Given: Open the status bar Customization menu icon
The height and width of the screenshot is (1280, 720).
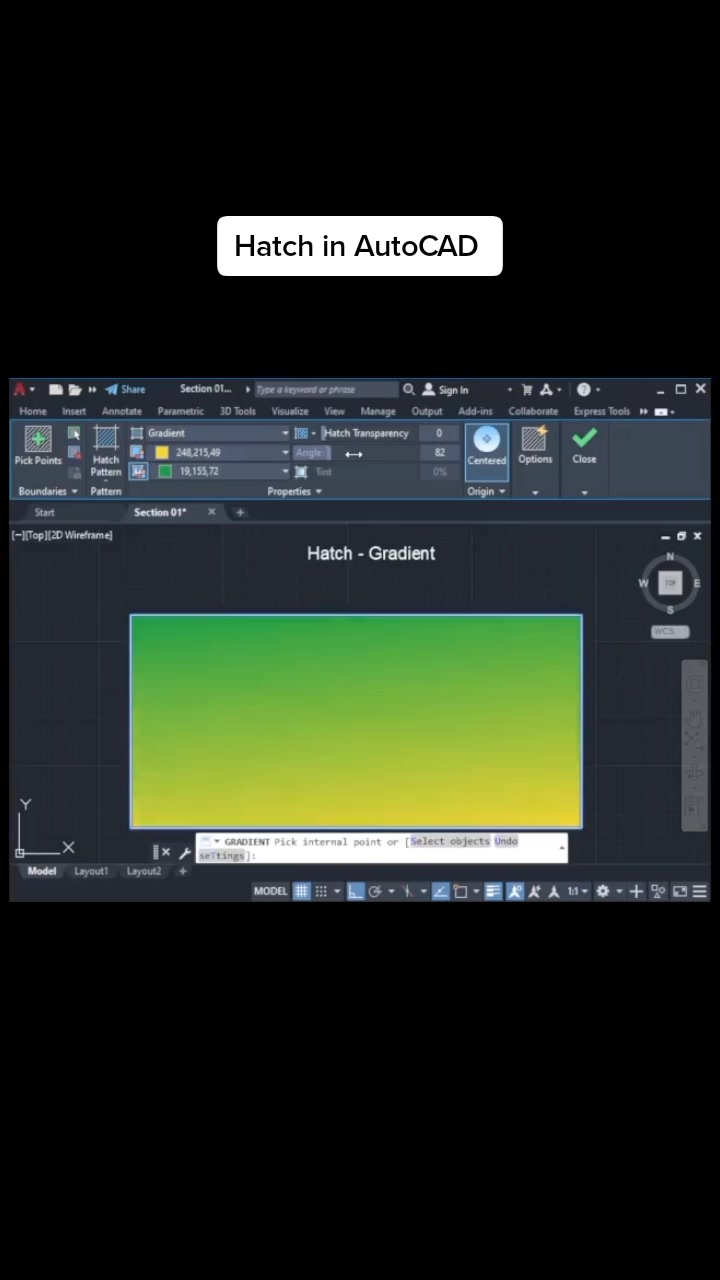Looking at the screenshot, I should pos(700,891).
